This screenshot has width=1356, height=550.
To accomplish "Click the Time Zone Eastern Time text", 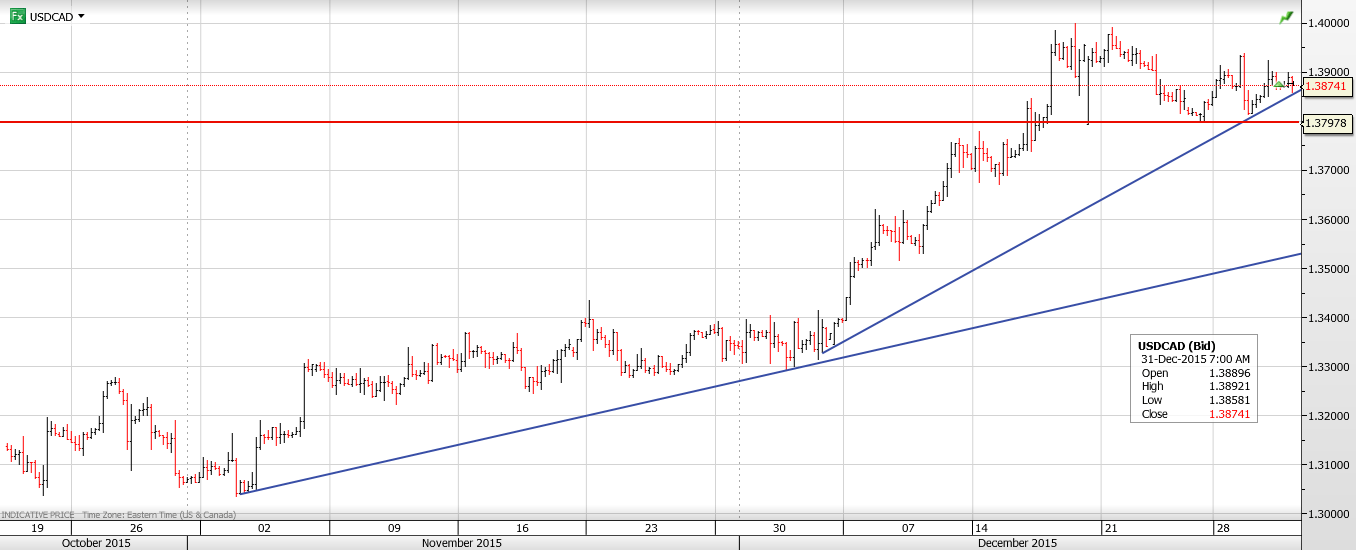I will point(158,514).
